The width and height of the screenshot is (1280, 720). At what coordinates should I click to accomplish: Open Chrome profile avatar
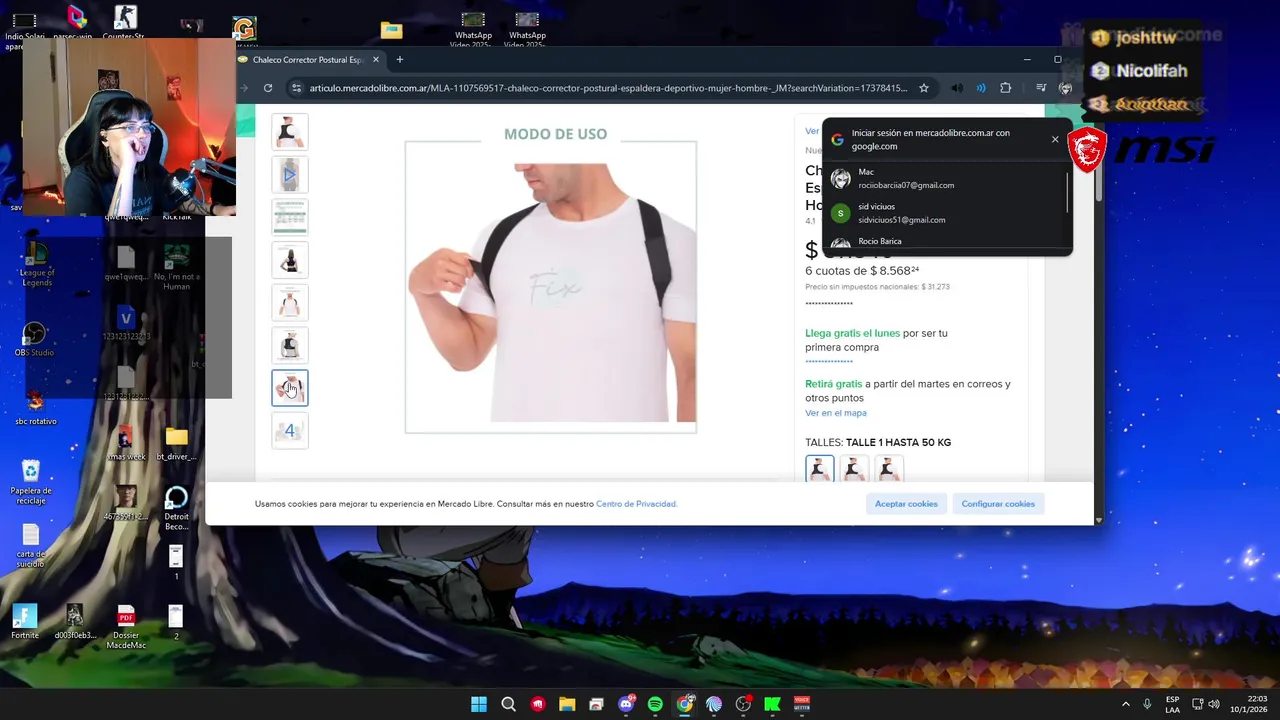pyautogui.click(x=1065, y=88)
